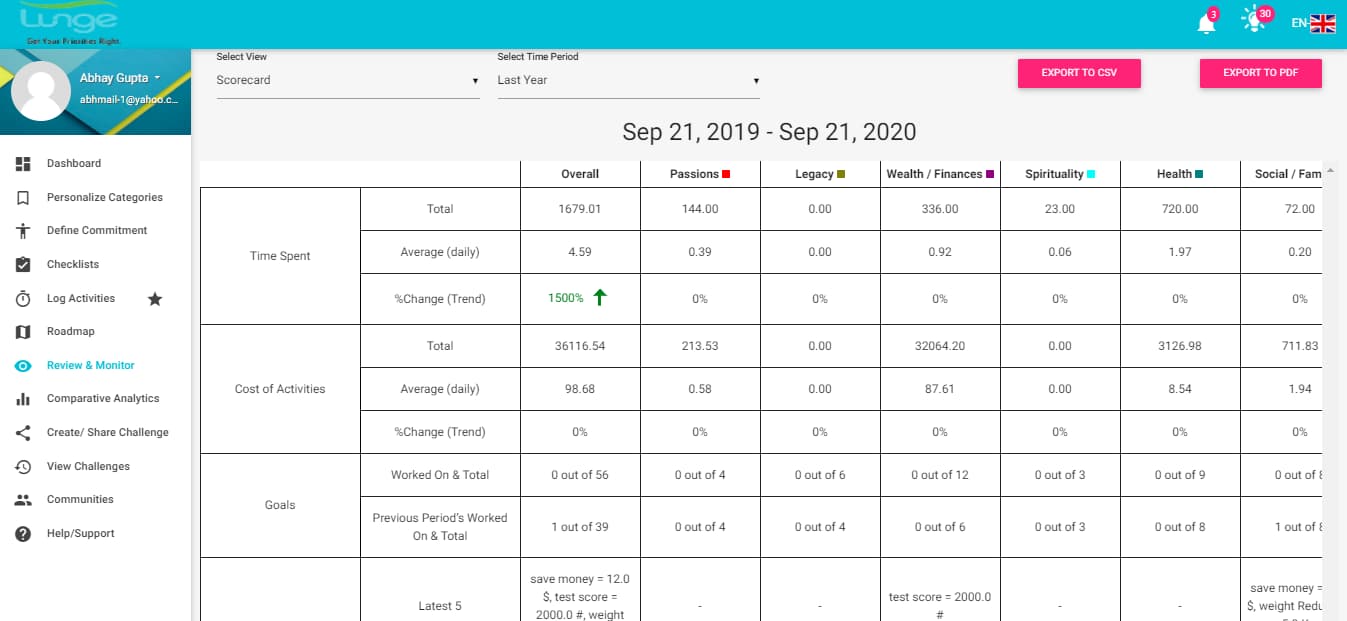Viewport: 1347px width, 621px height.
Task: Open the EN language selector
Action: click(1299, 23)
